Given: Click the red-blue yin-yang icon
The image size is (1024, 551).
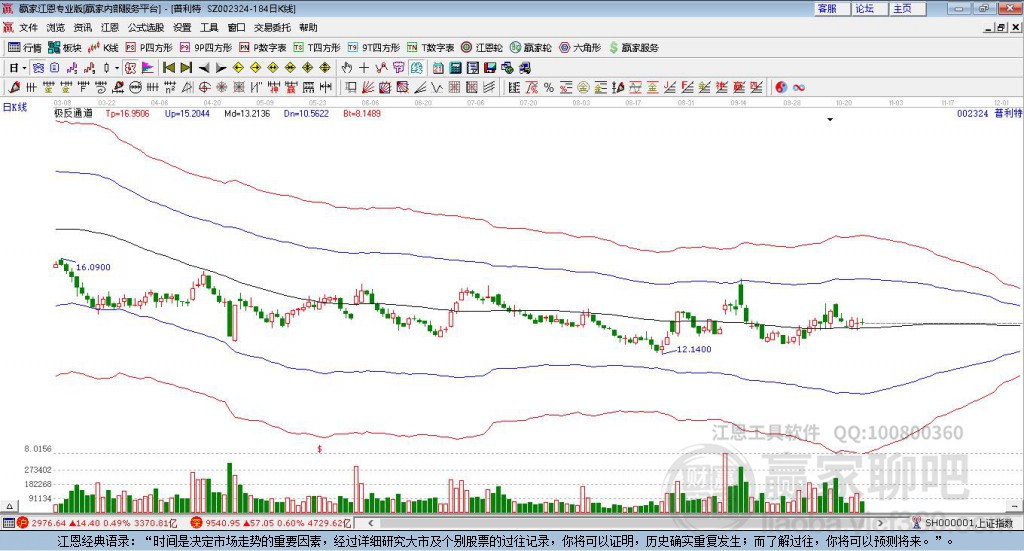Looking at the screenshot, I should [x=781, y=87].
